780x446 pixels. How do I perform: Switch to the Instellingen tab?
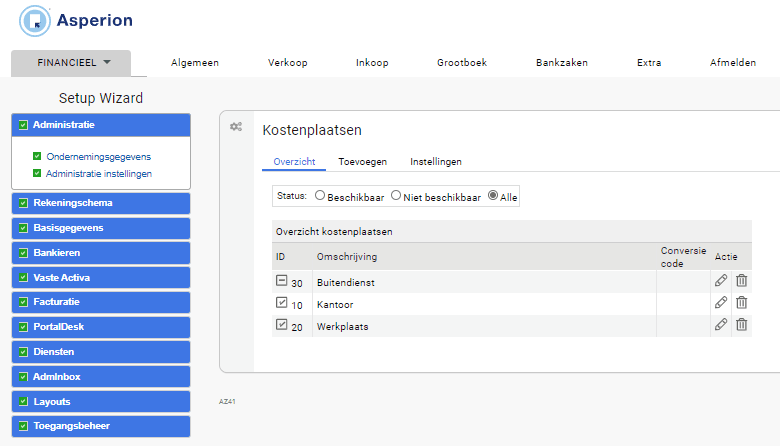pos(436,162)
